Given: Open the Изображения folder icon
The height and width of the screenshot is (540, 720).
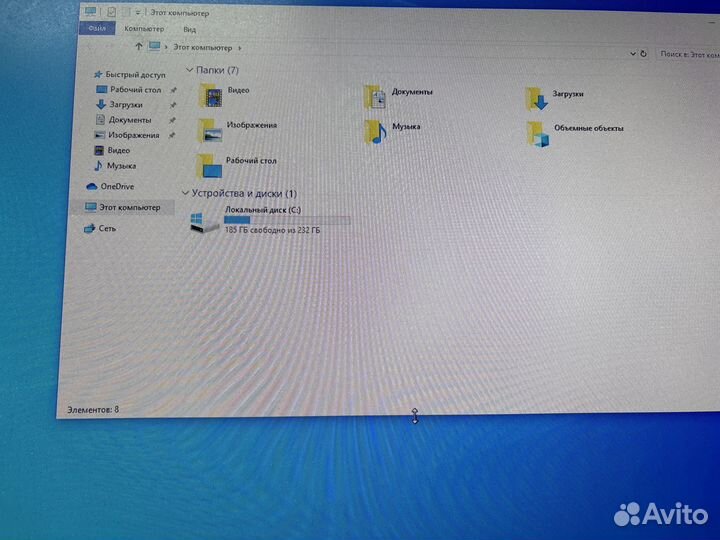Looking at the screenshot, I should tap(211, 130).
